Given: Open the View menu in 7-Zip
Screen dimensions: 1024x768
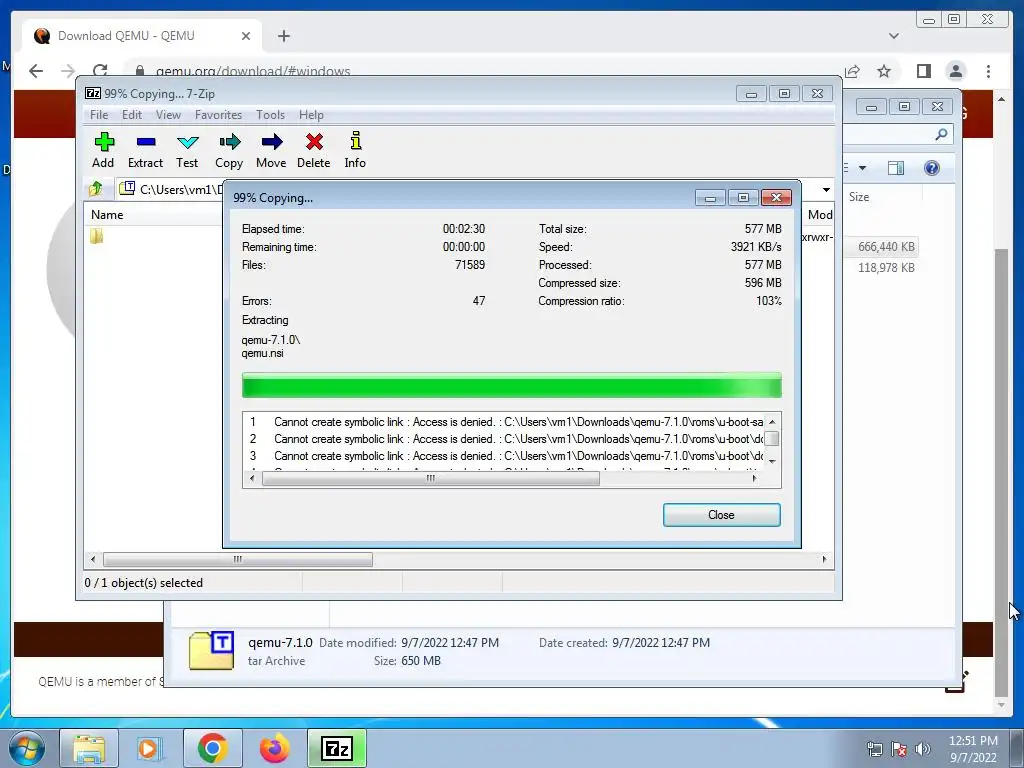Looking at the screenshot, I should click(168, 115).
